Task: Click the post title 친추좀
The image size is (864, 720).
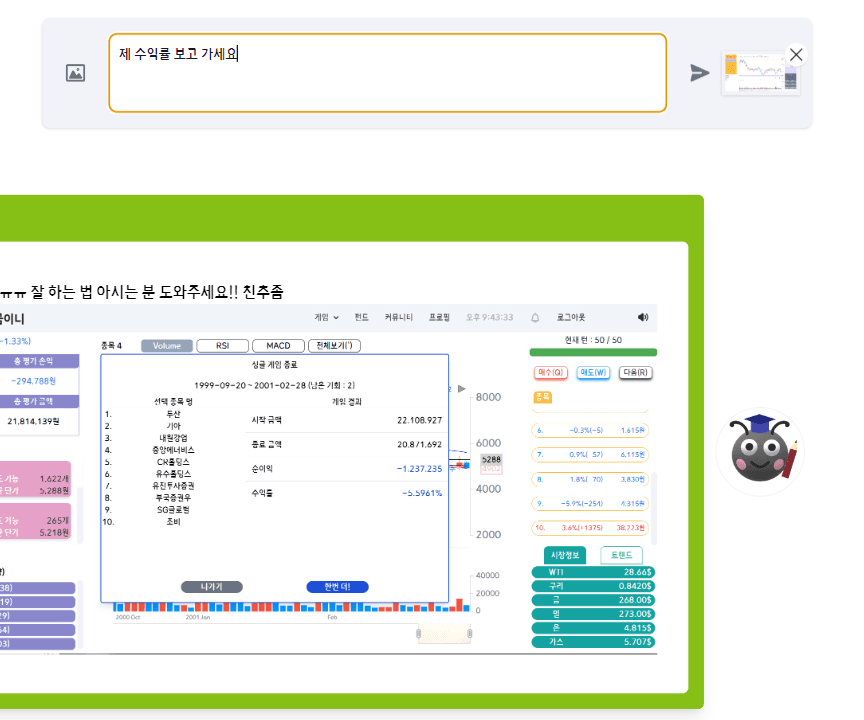Action: 263,292
